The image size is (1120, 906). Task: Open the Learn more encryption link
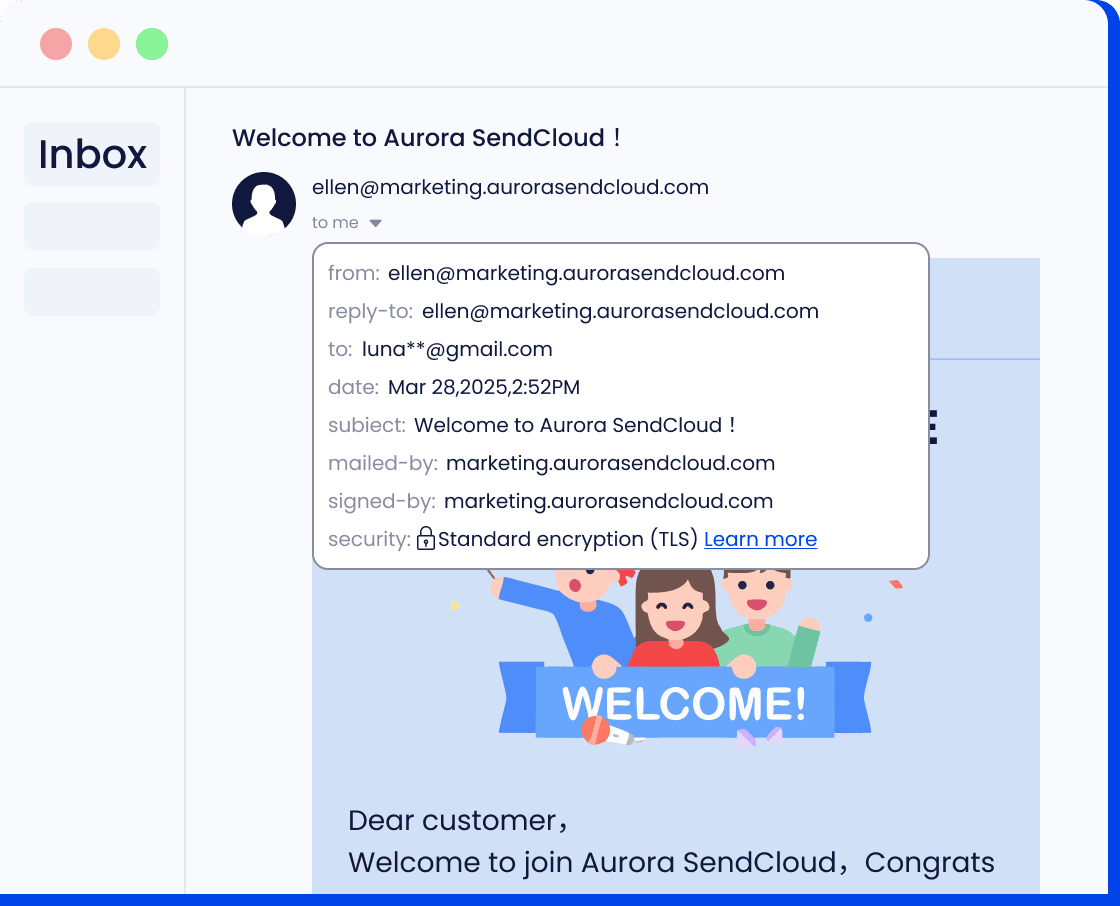(760, 539)
